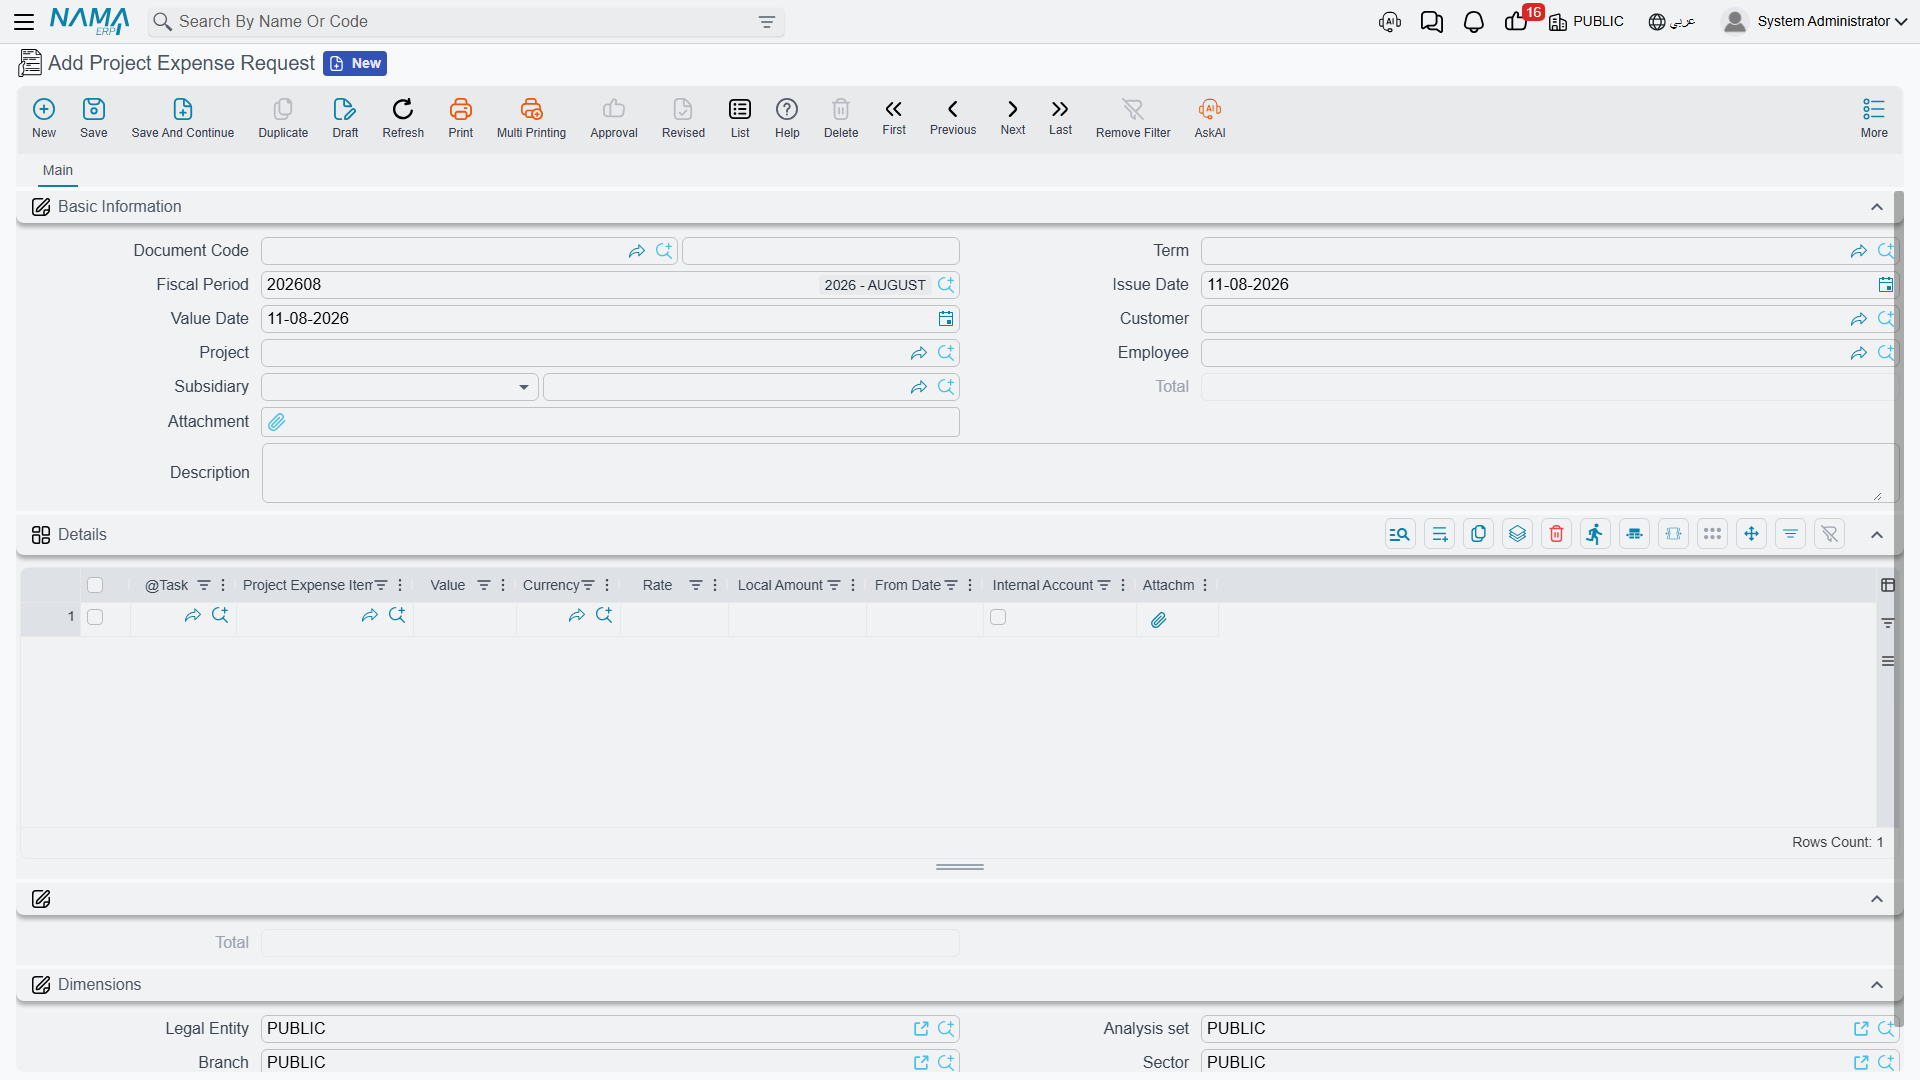Open System Administrator user dropdown

click(x=1815, y=21)
